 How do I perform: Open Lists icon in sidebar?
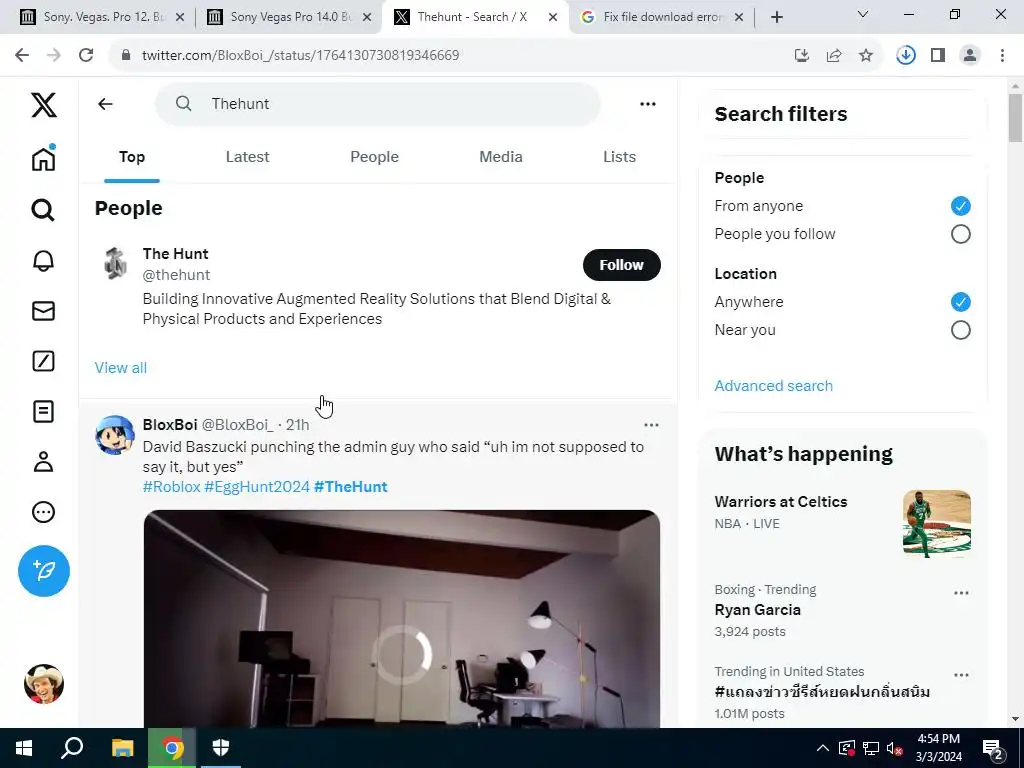(x=43, y=411)
